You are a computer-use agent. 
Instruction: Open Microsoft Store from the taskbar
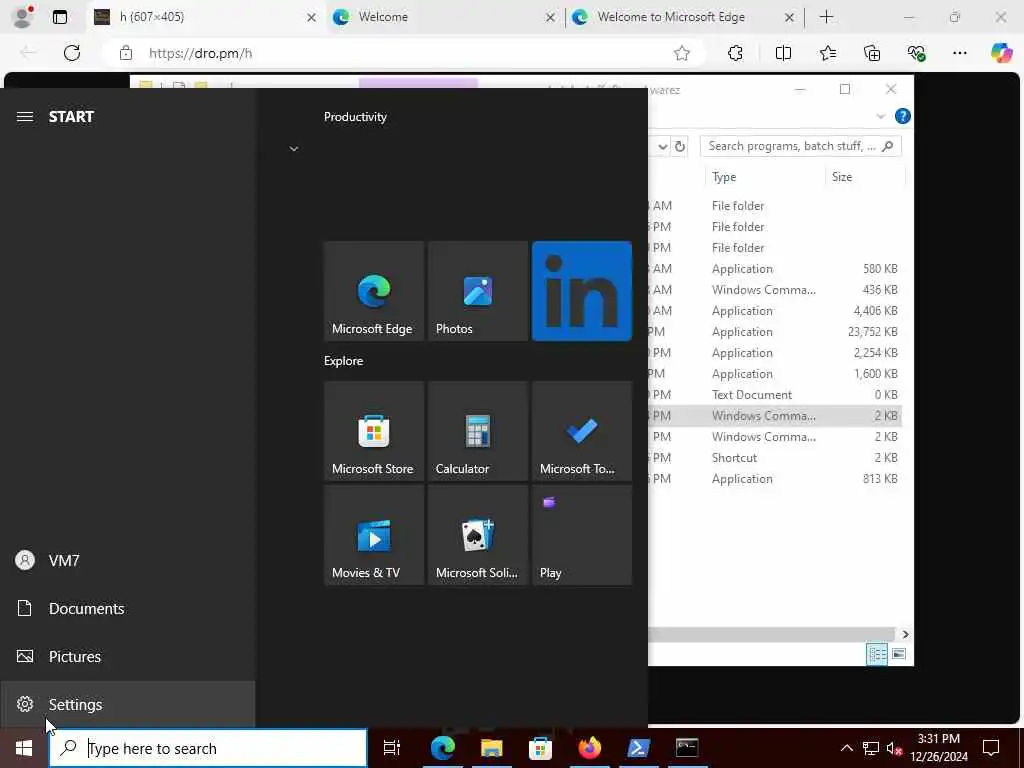click(x=540, y=748)
